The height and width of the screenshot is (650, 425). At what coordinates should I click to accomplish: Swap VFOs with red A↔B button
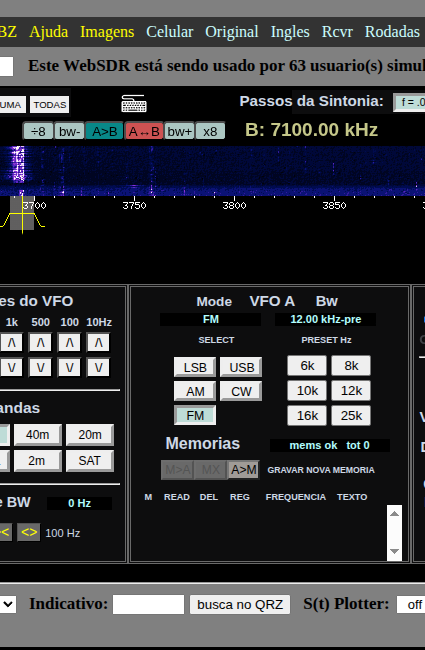(144, 131)
